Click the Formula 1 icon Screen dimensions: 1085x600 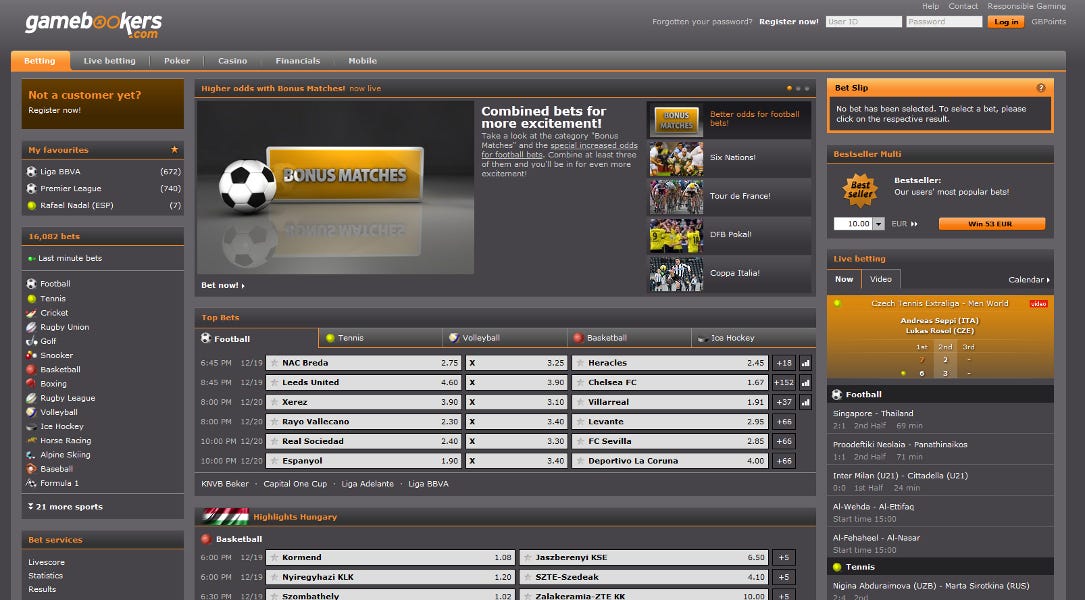pyautogui.click(x=31, y=483)
